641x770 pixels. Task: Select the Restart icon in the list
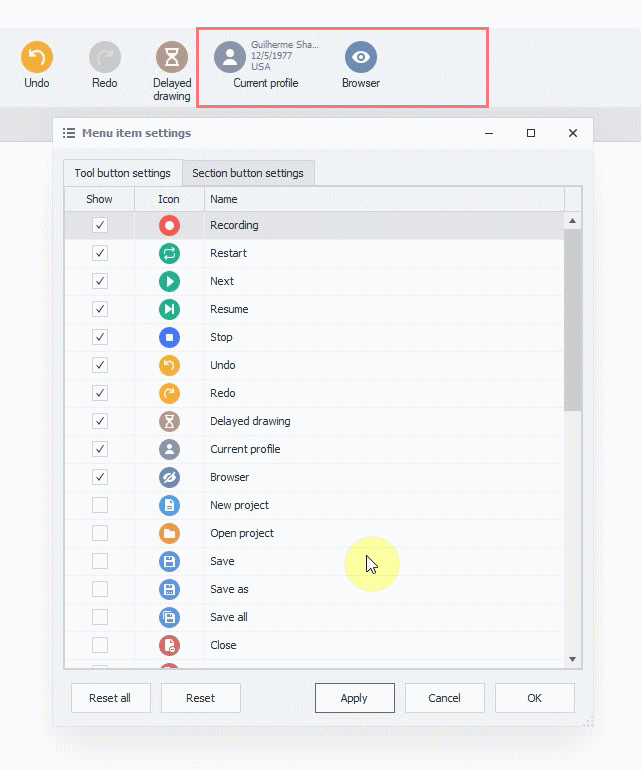click(x=169, y=253)
